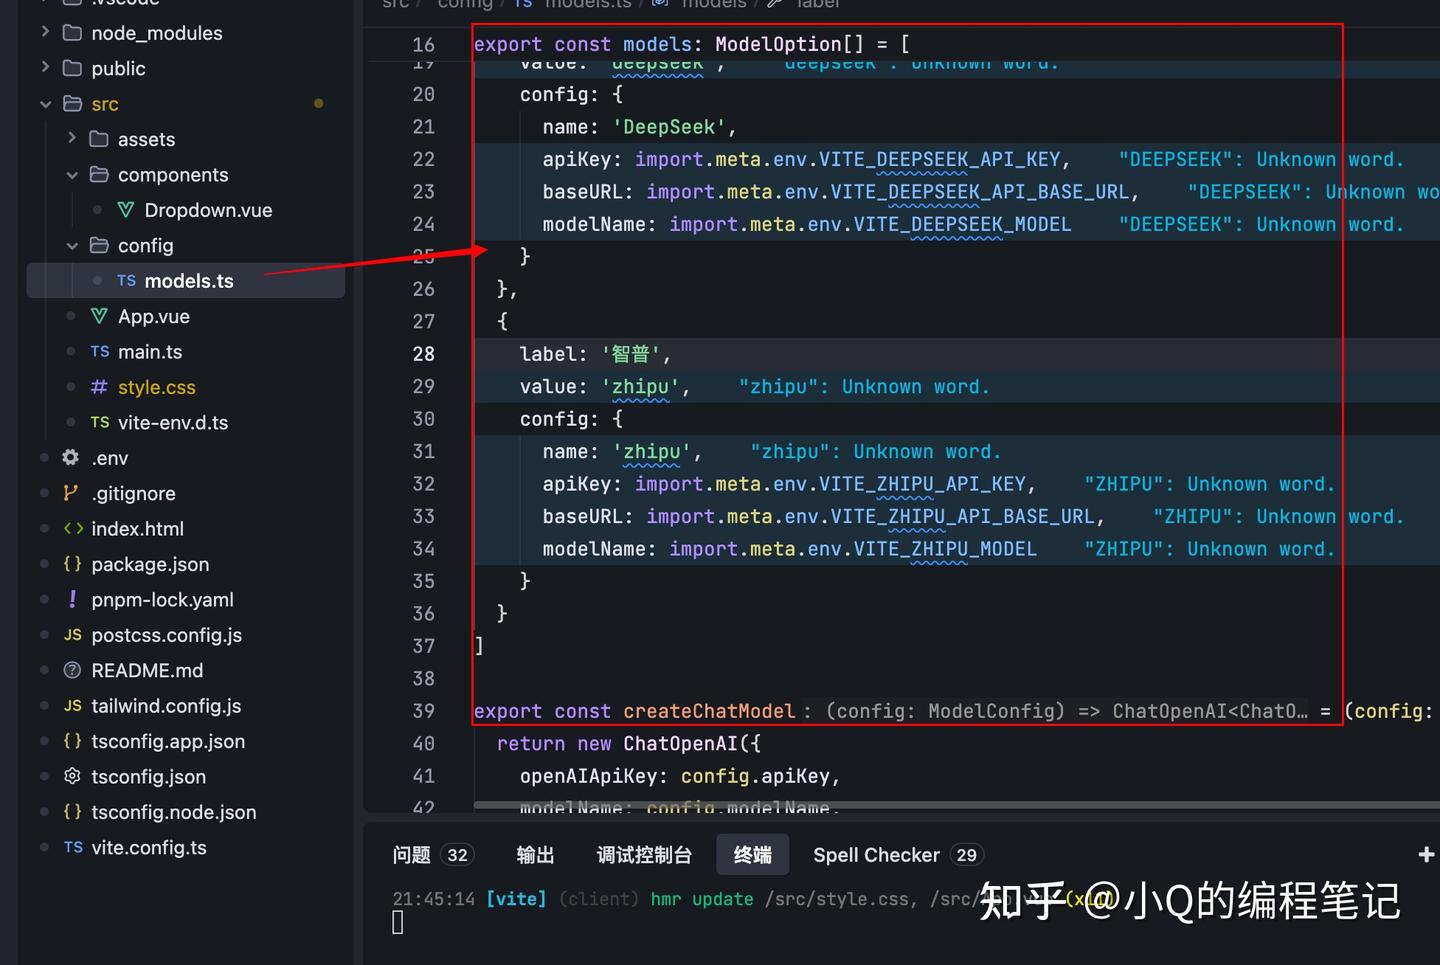This screenshot has width=1440, height=965.
Task: Click the JS icon beside tailwind.config.js
Action: coord(72,706)
